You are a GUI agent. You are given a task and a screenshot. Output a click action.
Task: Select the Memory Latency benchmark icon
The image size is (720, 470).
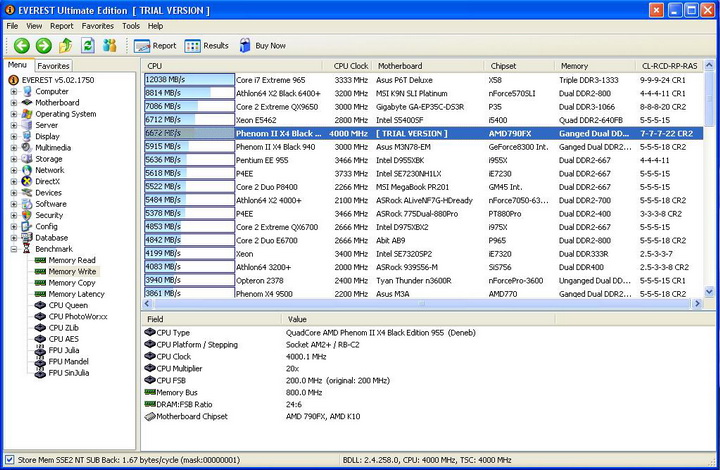click(x=40, y=294)
